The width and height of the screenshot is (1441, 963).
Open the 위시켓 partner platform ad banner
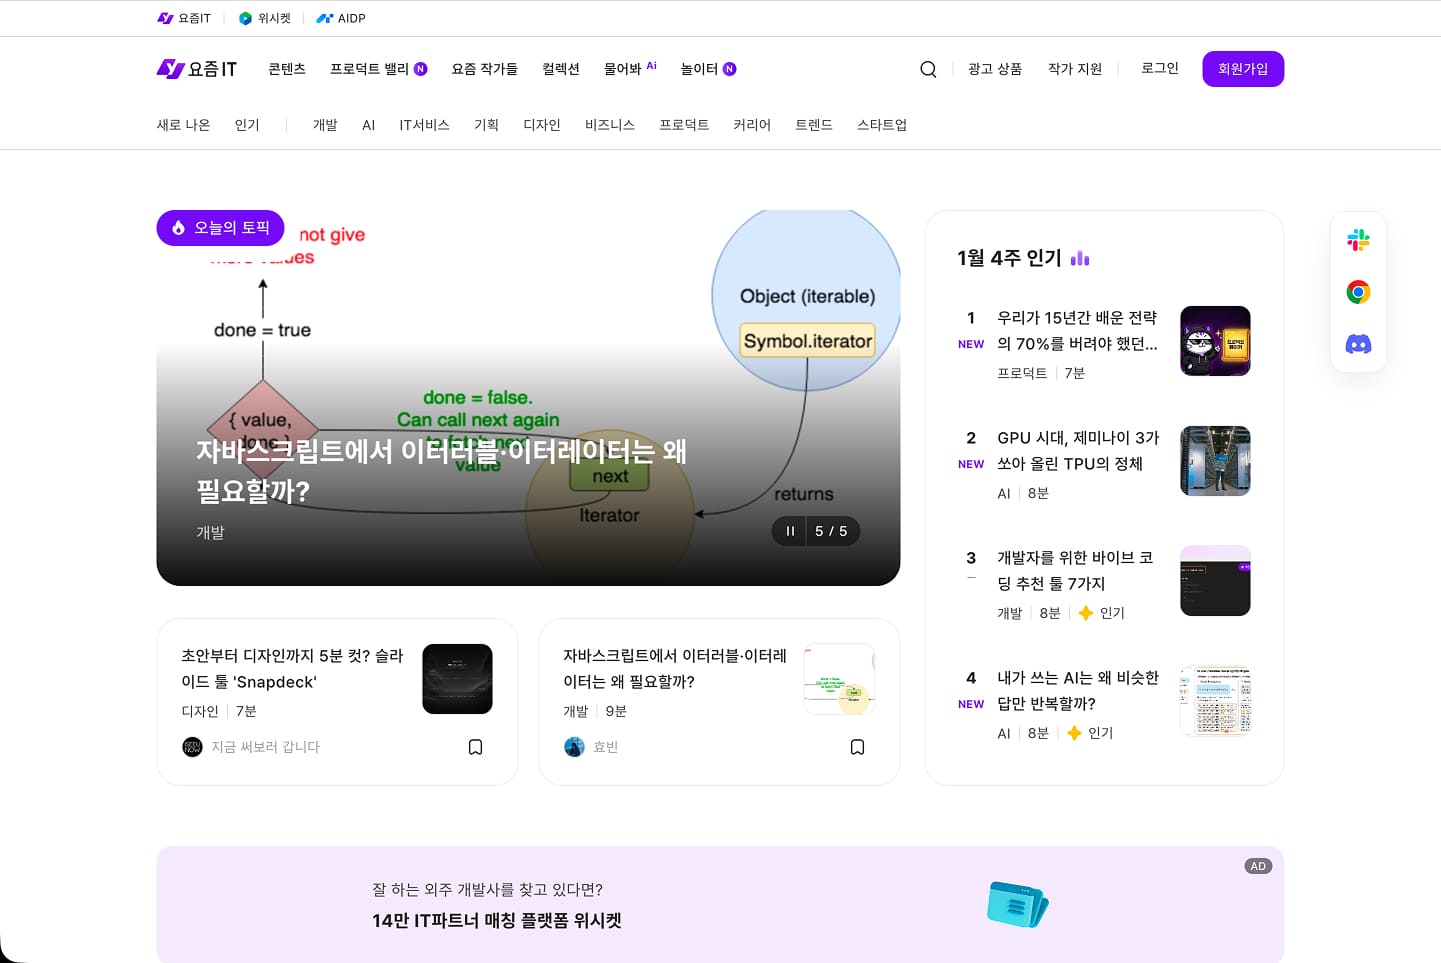coord(719,905)
